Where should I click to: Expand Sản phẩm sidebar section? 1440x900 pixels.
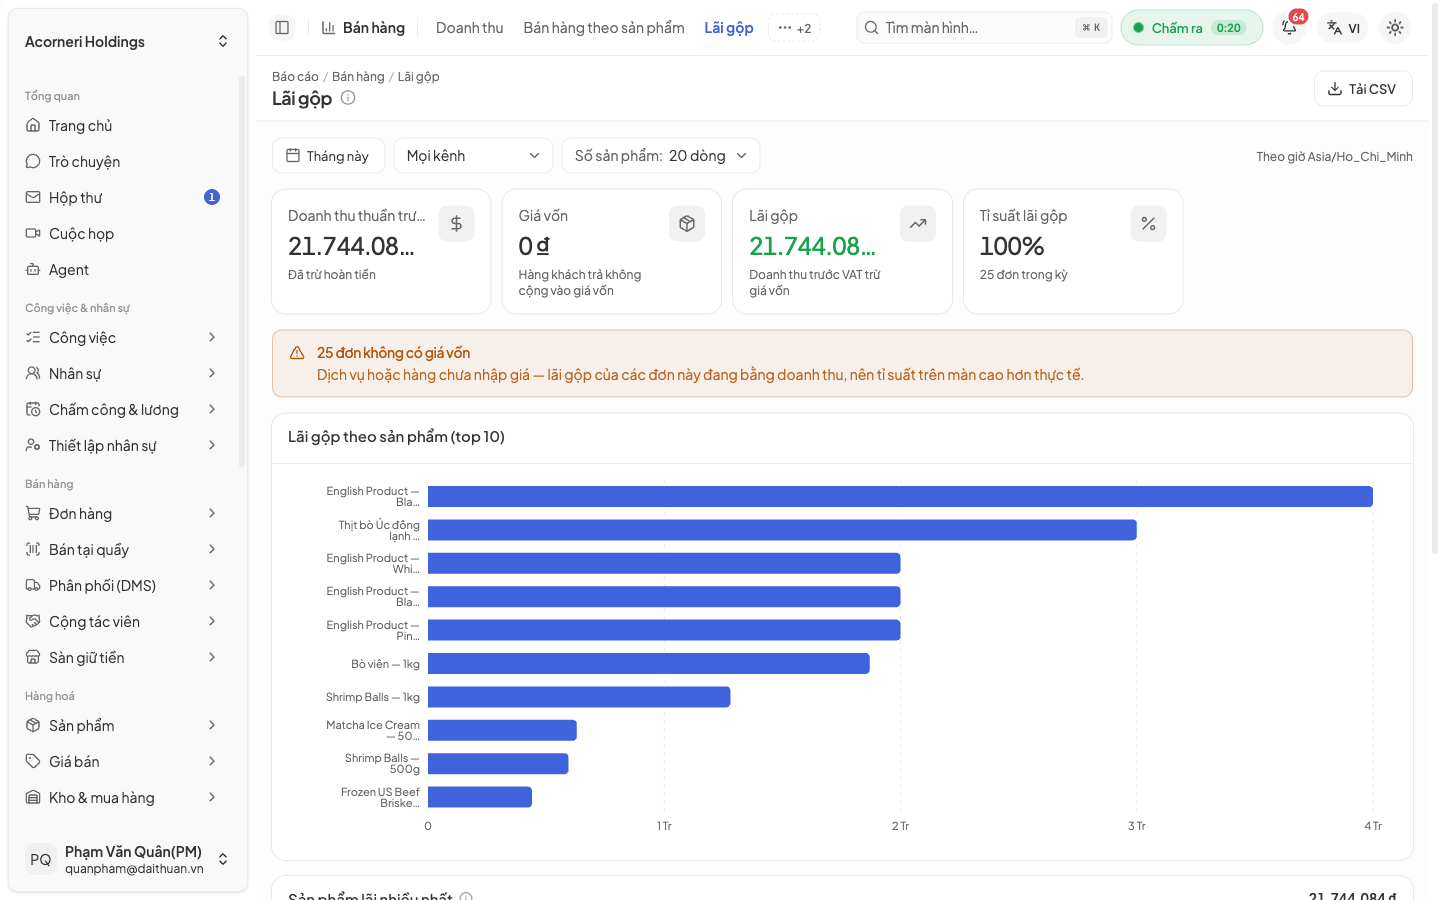(122, 726)
